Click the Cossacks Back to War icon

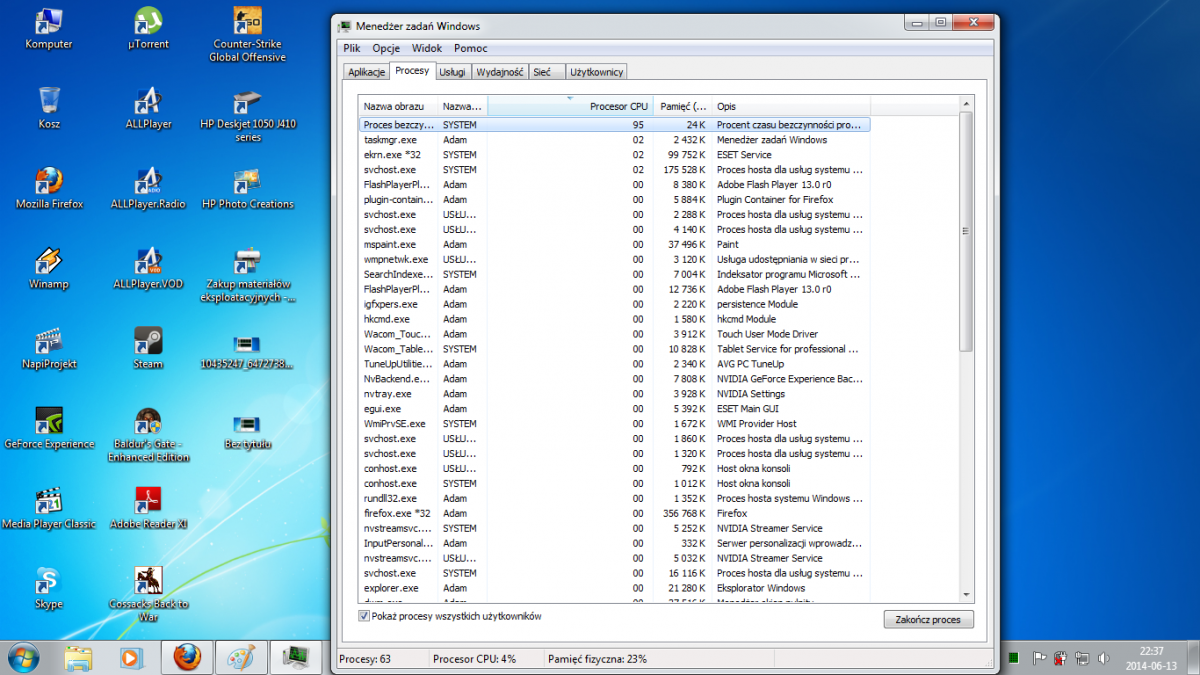[x=148, y=595]
